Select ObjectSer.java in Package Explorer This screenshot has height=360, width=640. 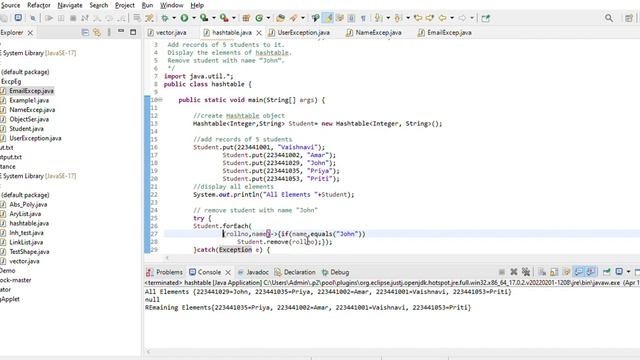click(x=29, y=119)
